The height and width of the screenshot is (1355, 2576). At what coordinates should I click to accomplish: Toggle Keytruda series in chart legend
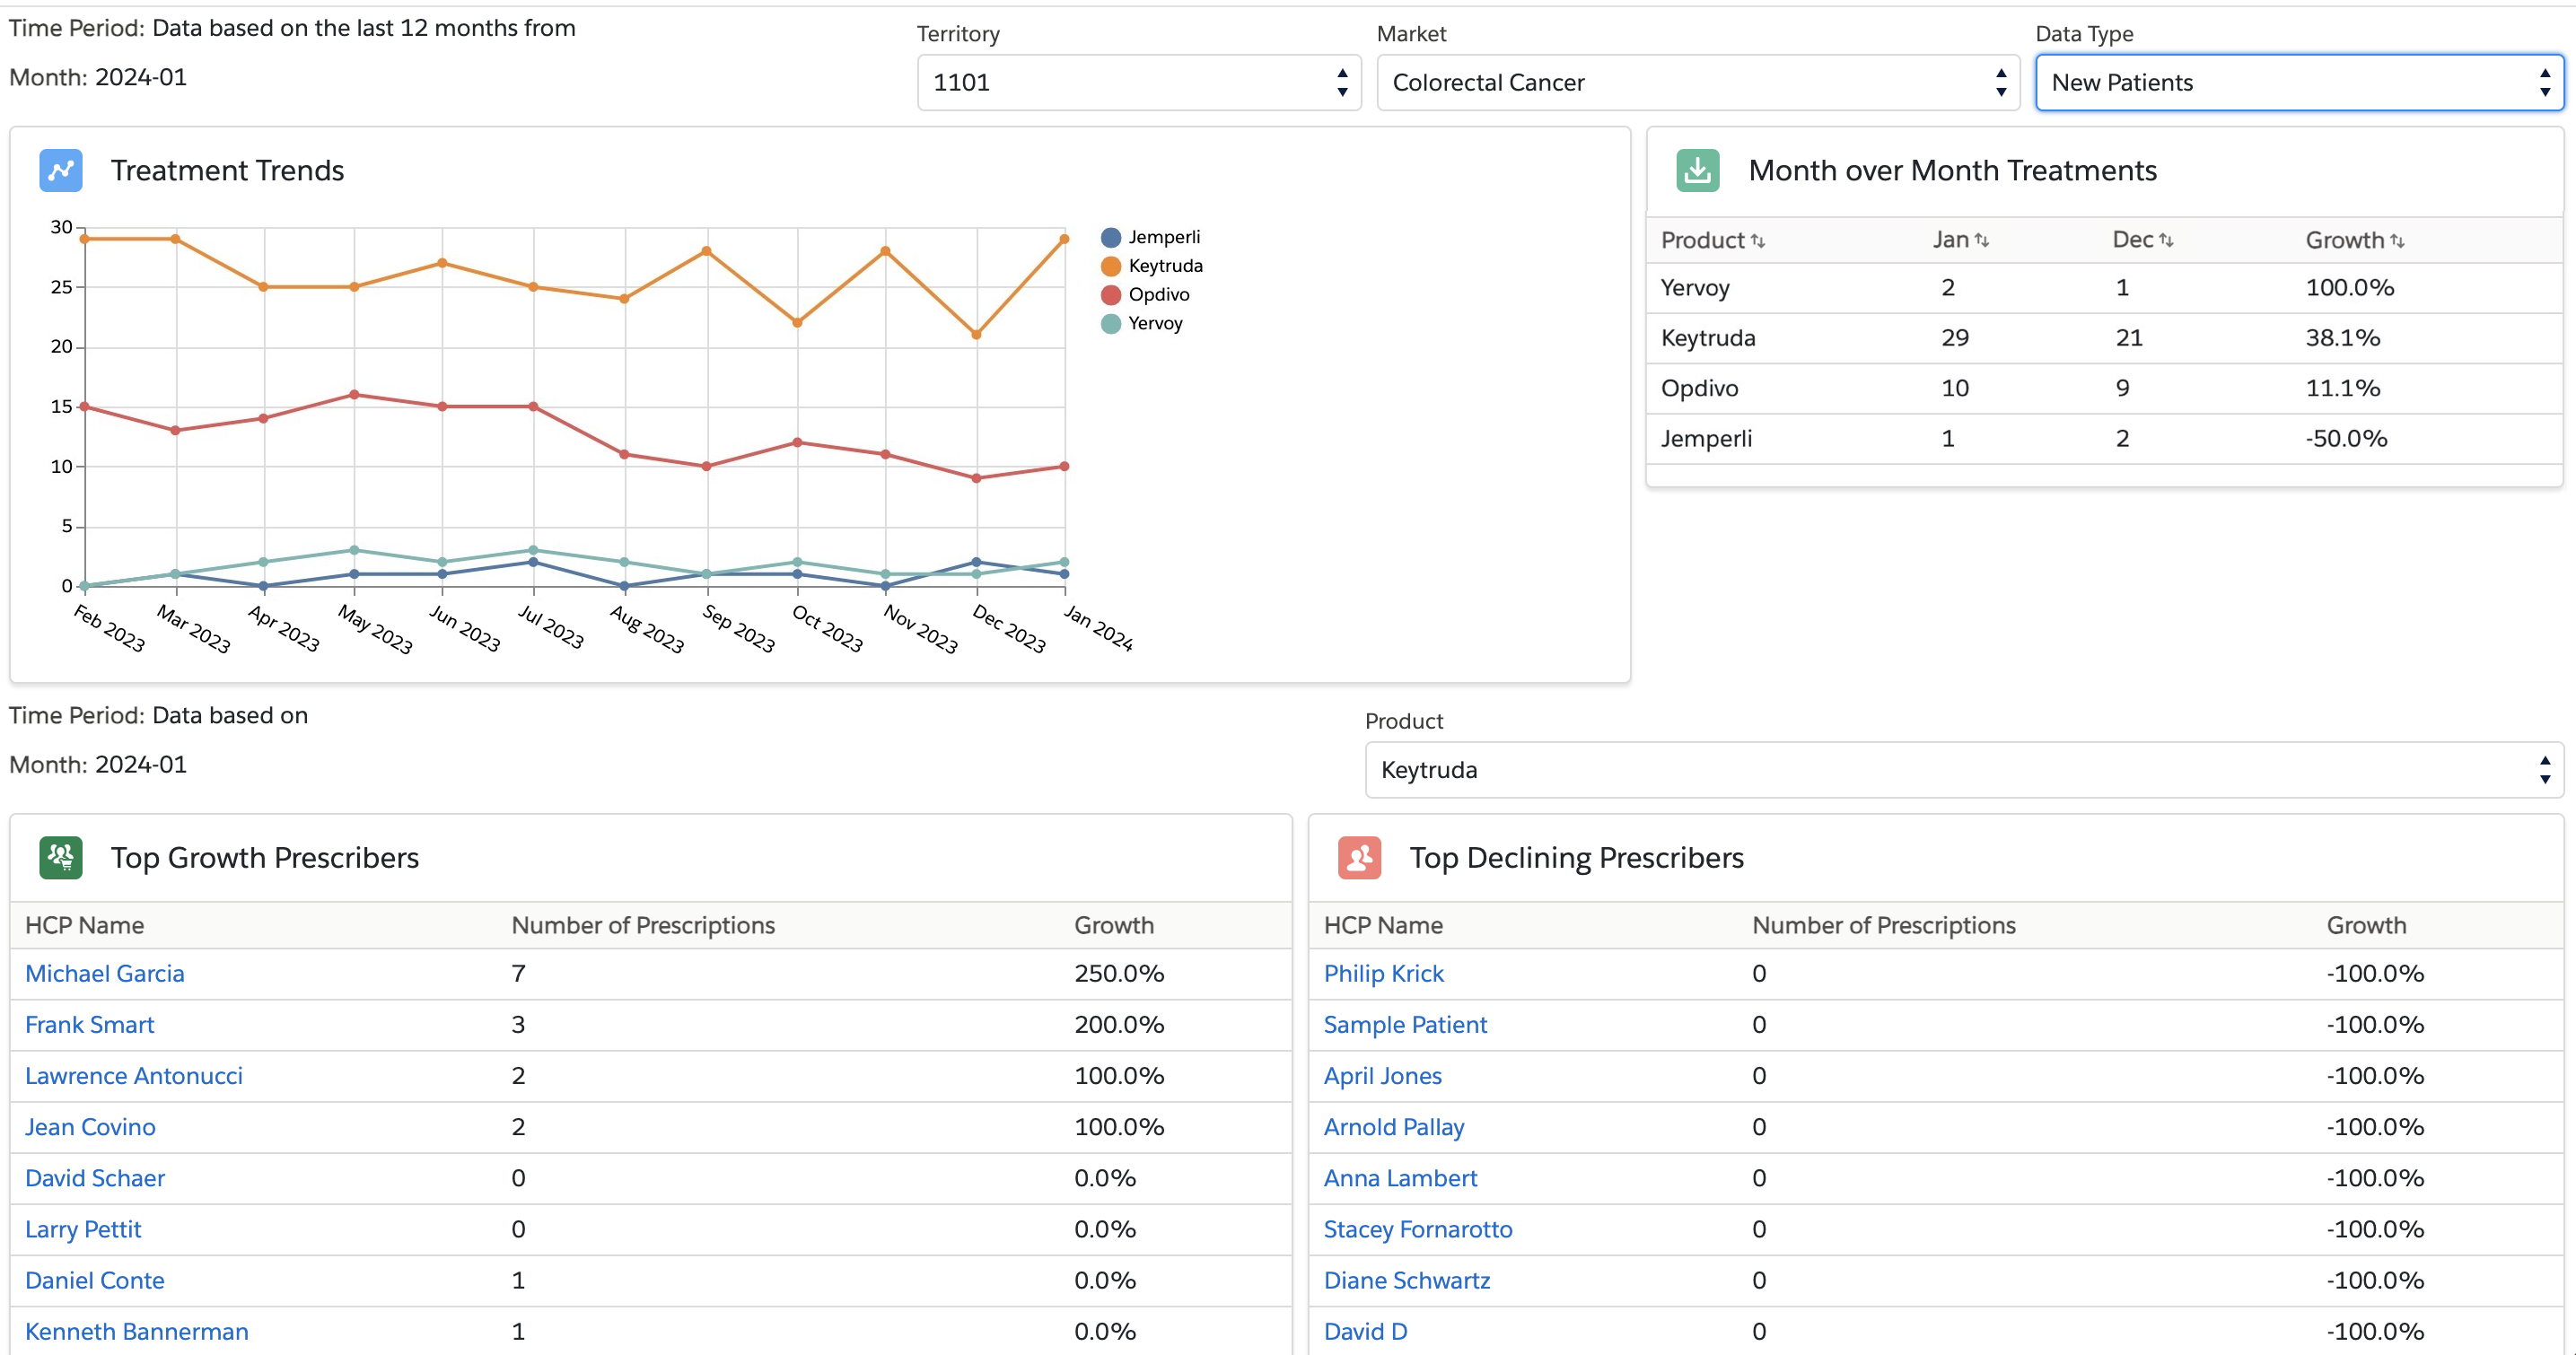(x=1164, y=266)
